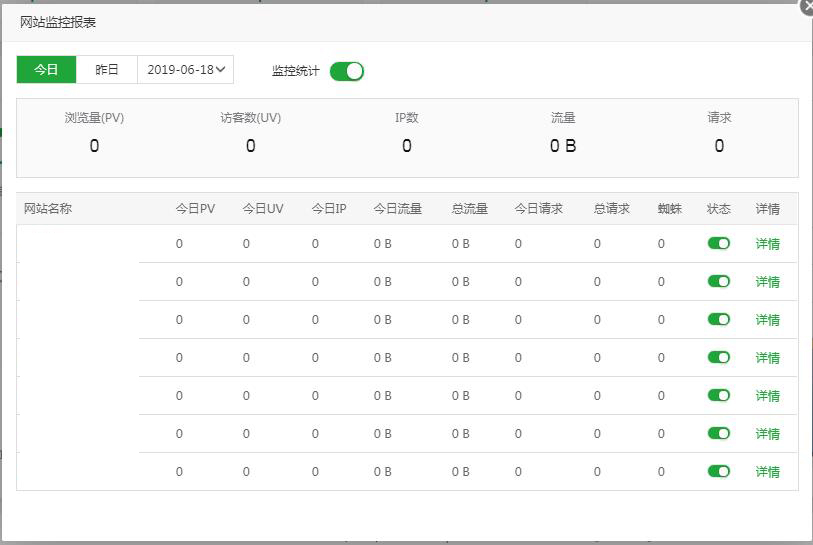Click the 今日PV column header
This screenshot has height=545, width=813.
[x=195, y=209]
